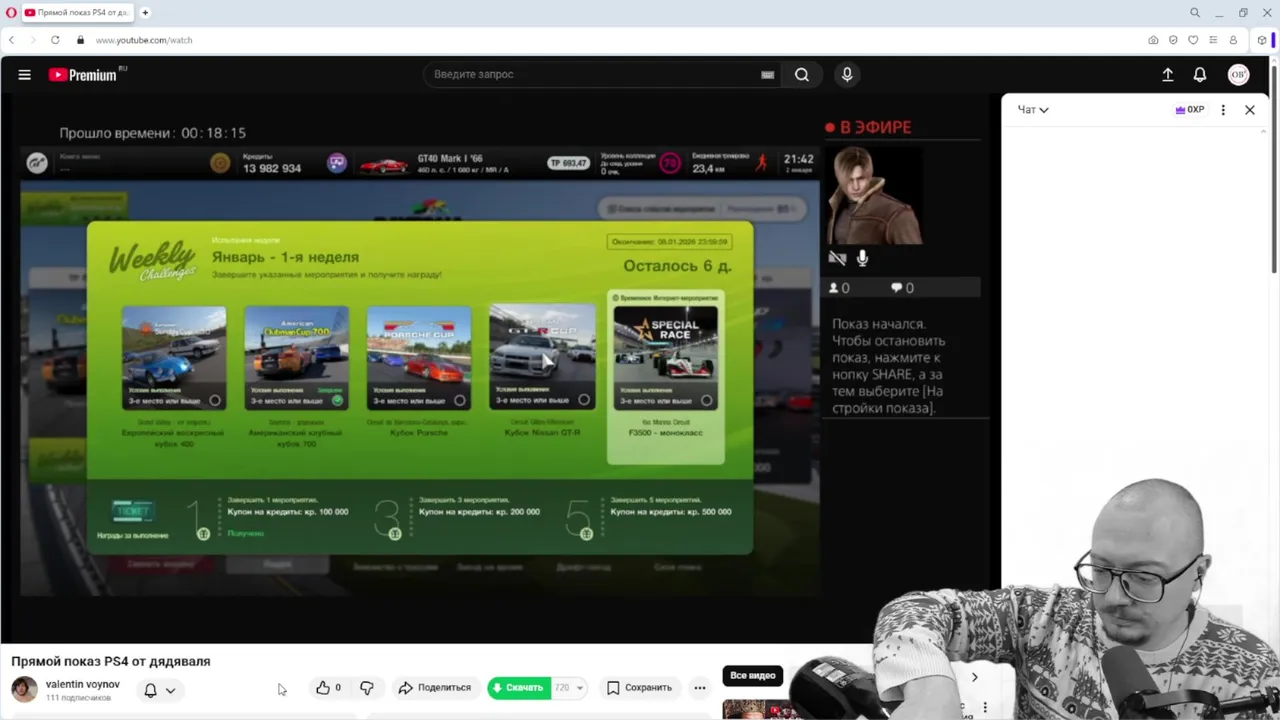The height and width of the screenshot is (720, 1280).
Task: Open the extensions cube icon
Action: (1263, 40)
